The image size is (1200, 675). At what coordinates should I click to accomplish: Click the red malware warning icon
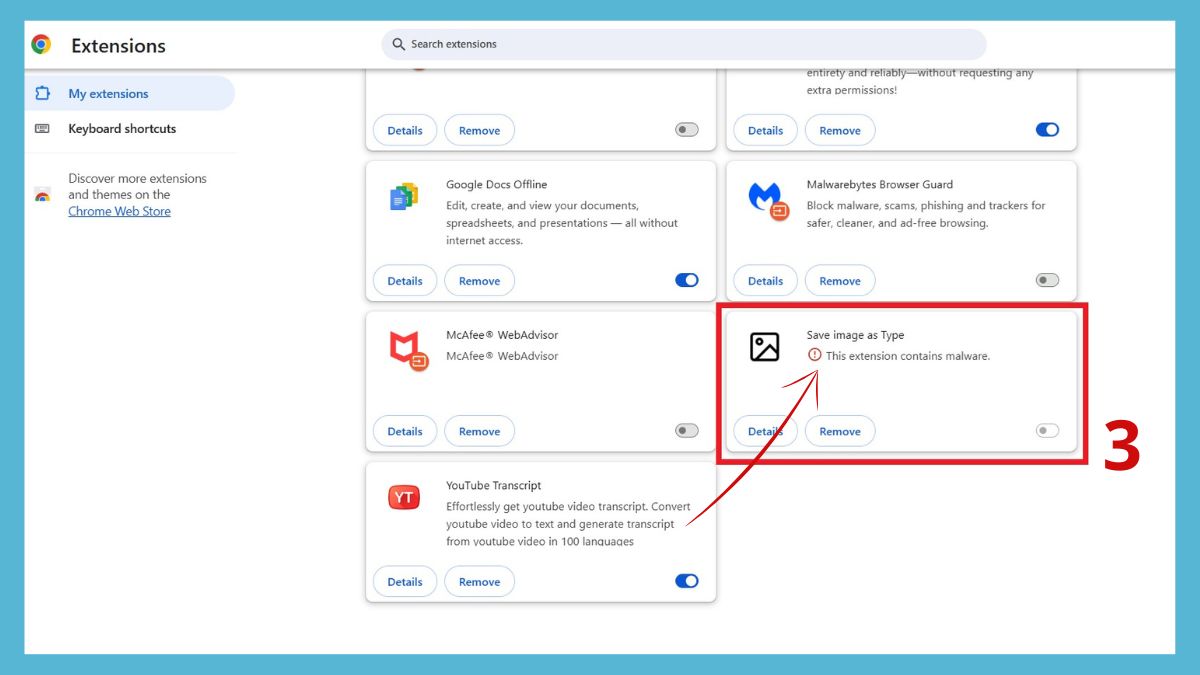click(814, 355)
